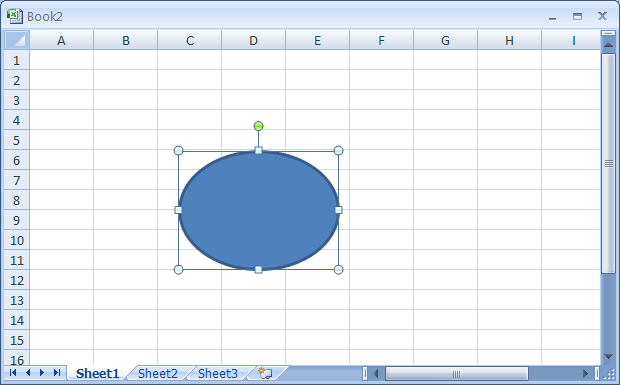Screen dimensions: 620x385
Task: Select column B header
Action: coord(126,40)
